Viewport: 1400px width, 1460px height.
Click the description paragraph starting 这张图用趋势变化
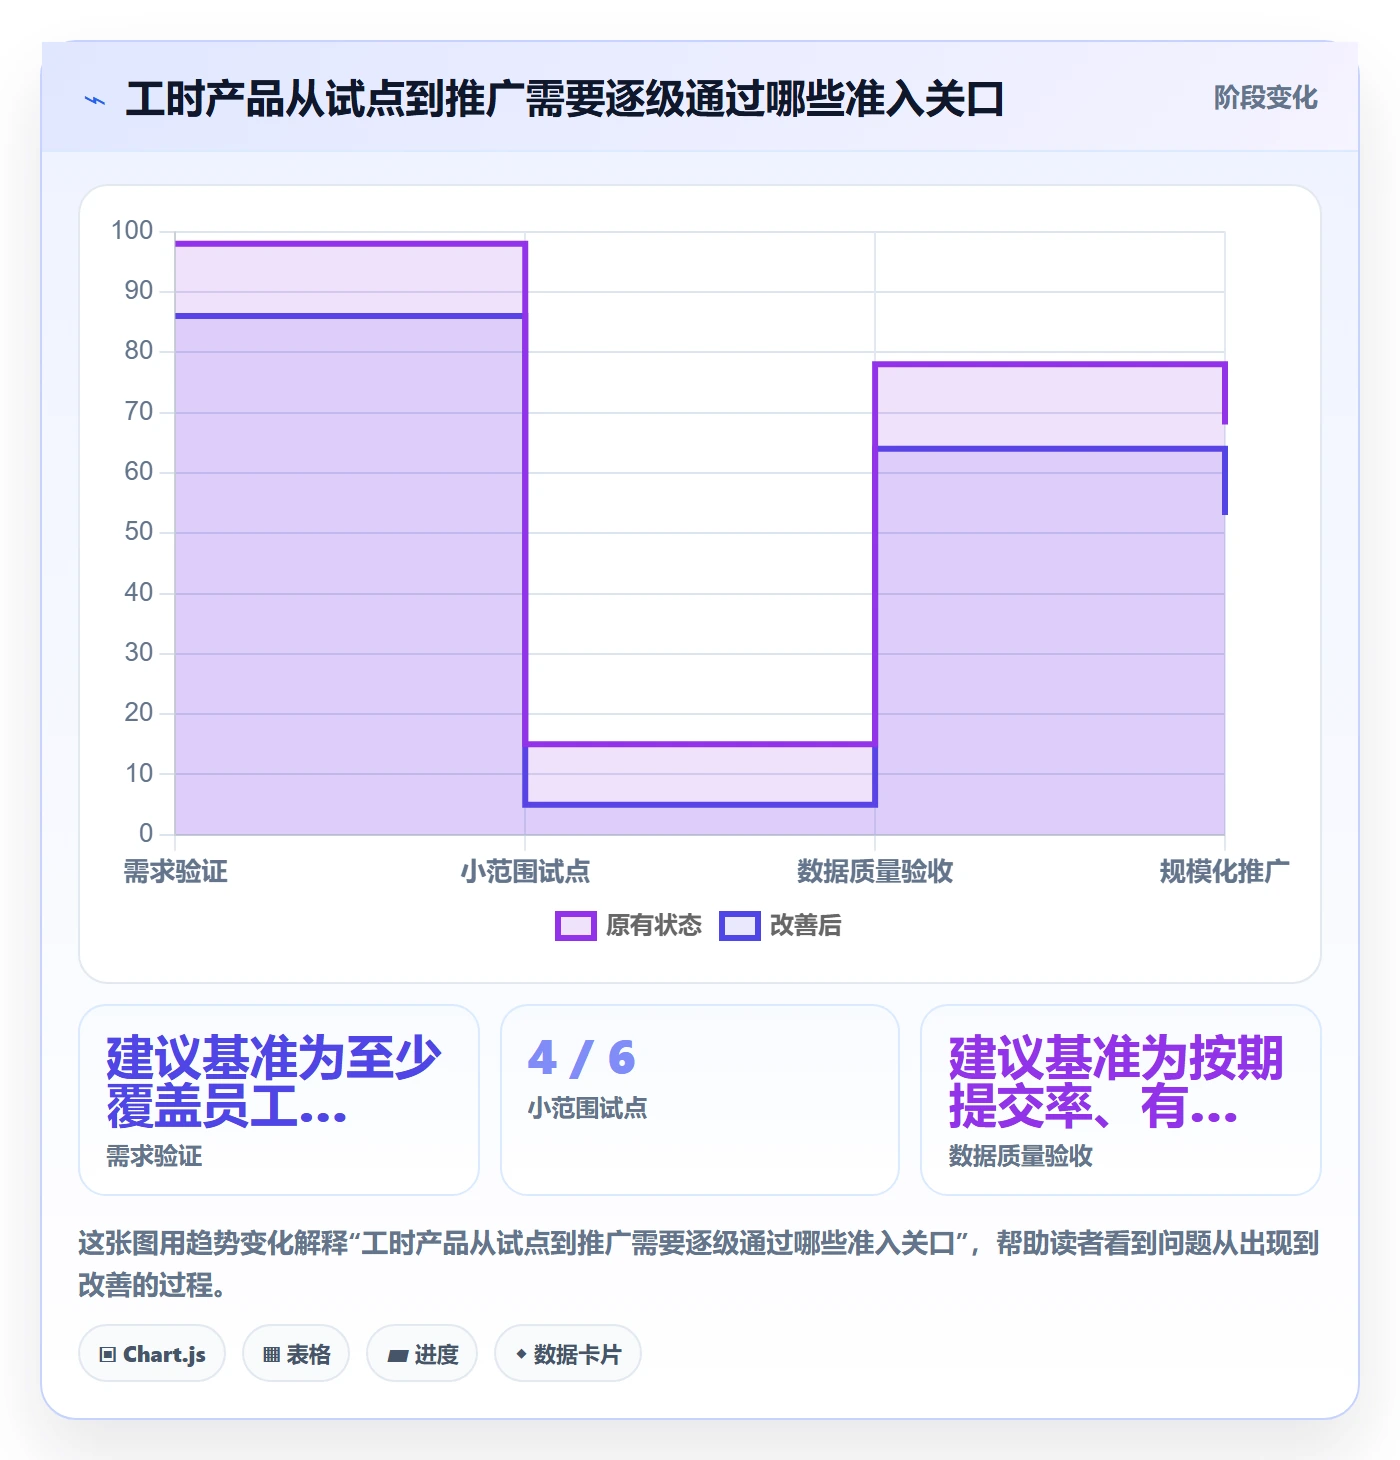pos(699,1264)
